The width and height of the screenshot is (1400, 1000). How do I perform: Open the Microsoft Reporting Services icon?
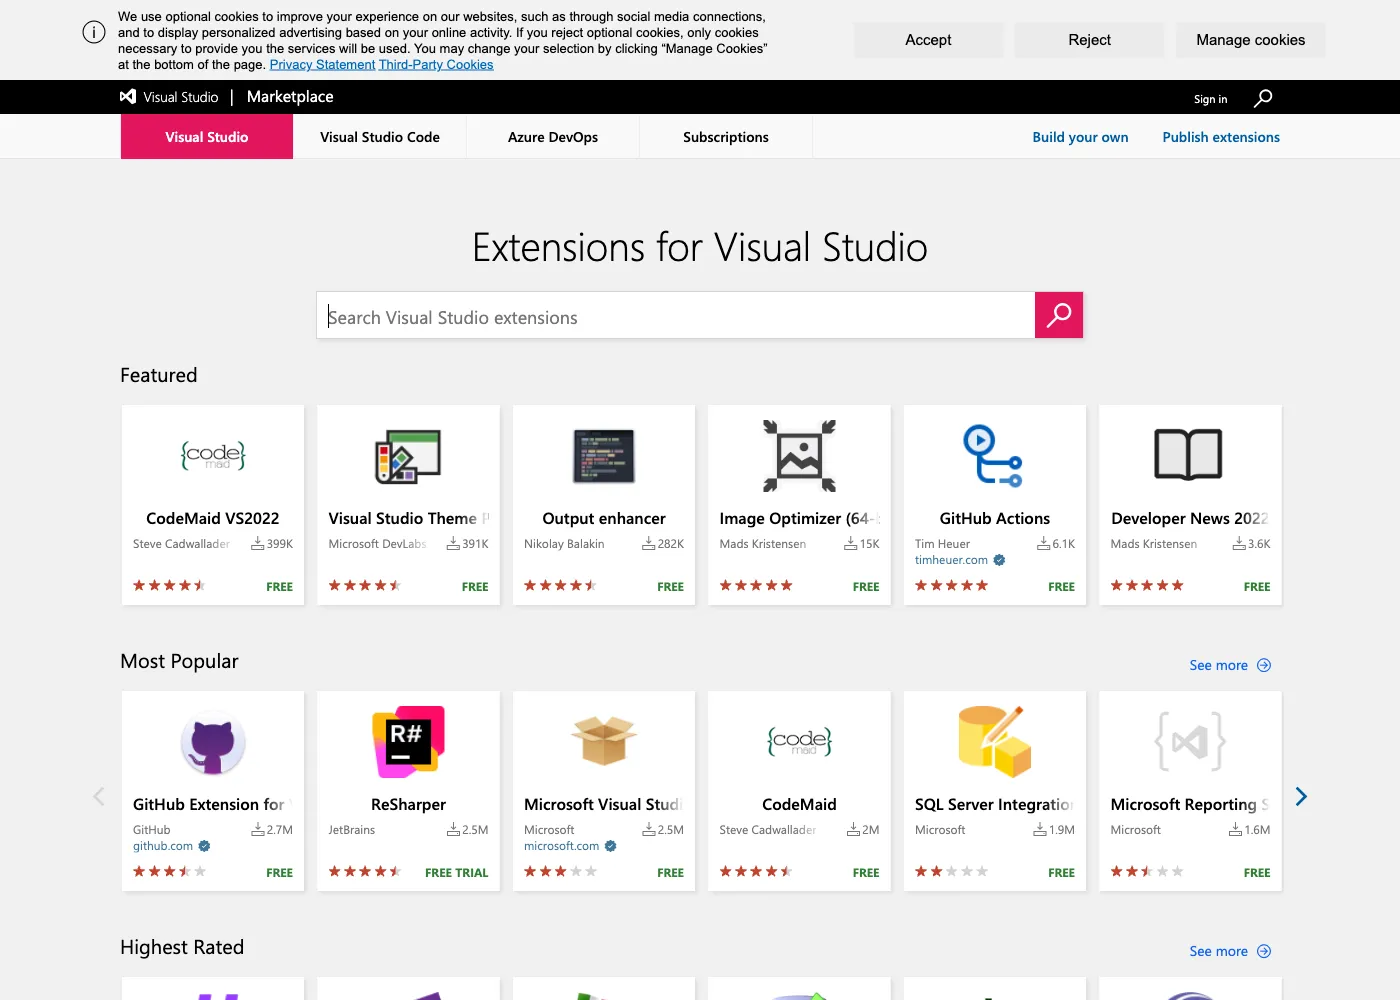[x=1190, y=742]
